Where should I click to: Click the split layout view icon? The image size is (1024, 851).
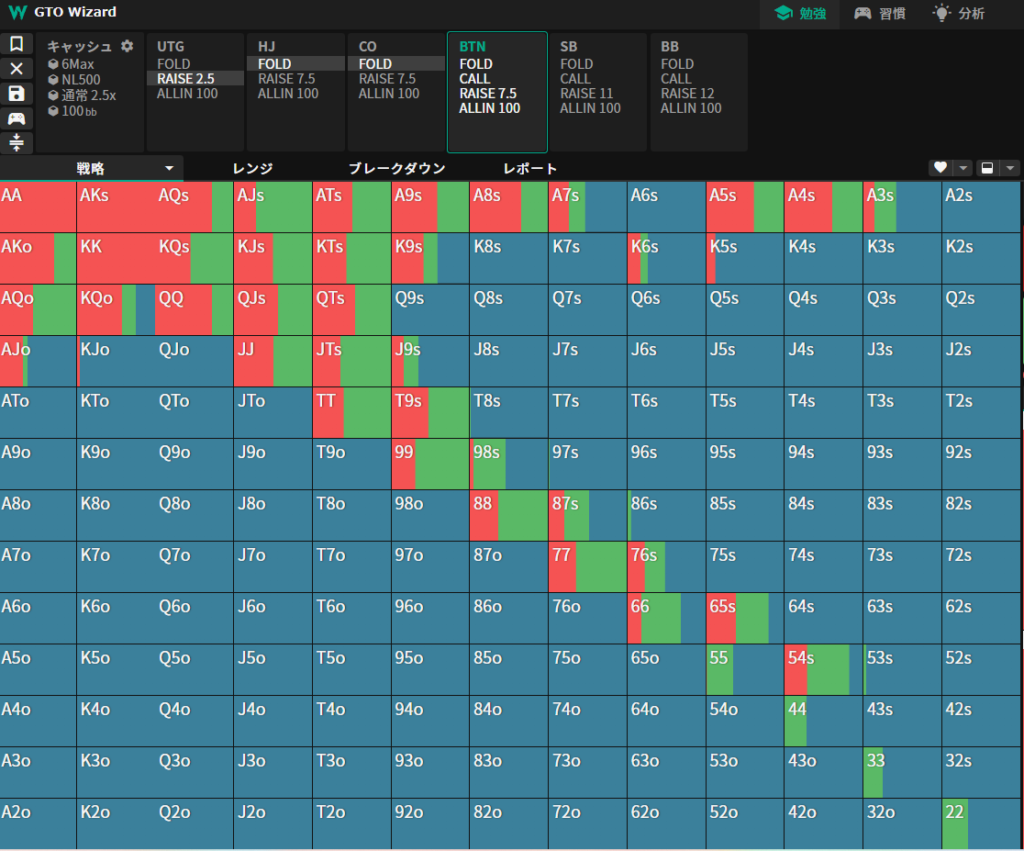(x=987, y=168)
